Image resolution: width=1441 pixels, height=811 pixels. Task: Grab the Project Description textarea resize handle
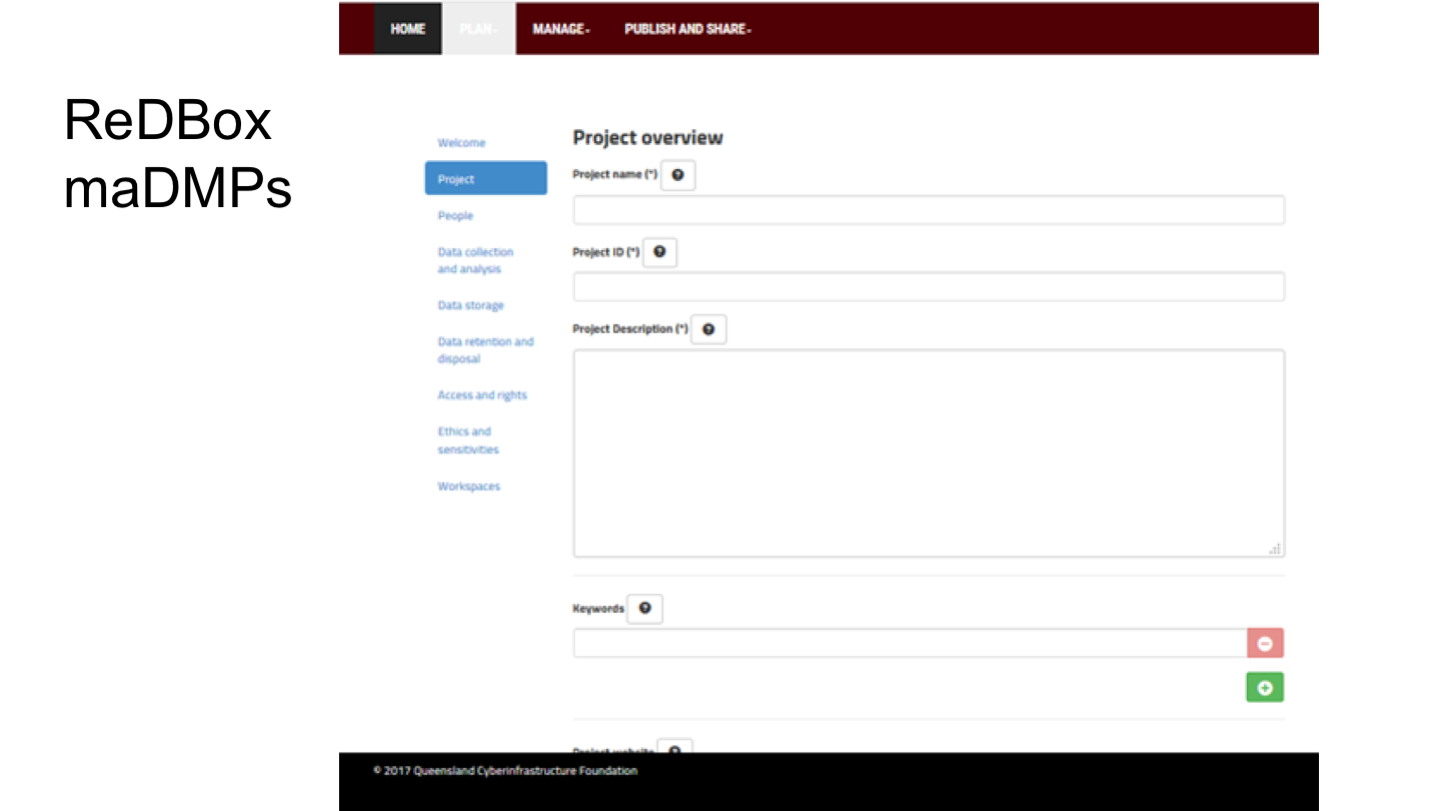click(x=1275, y=549)
